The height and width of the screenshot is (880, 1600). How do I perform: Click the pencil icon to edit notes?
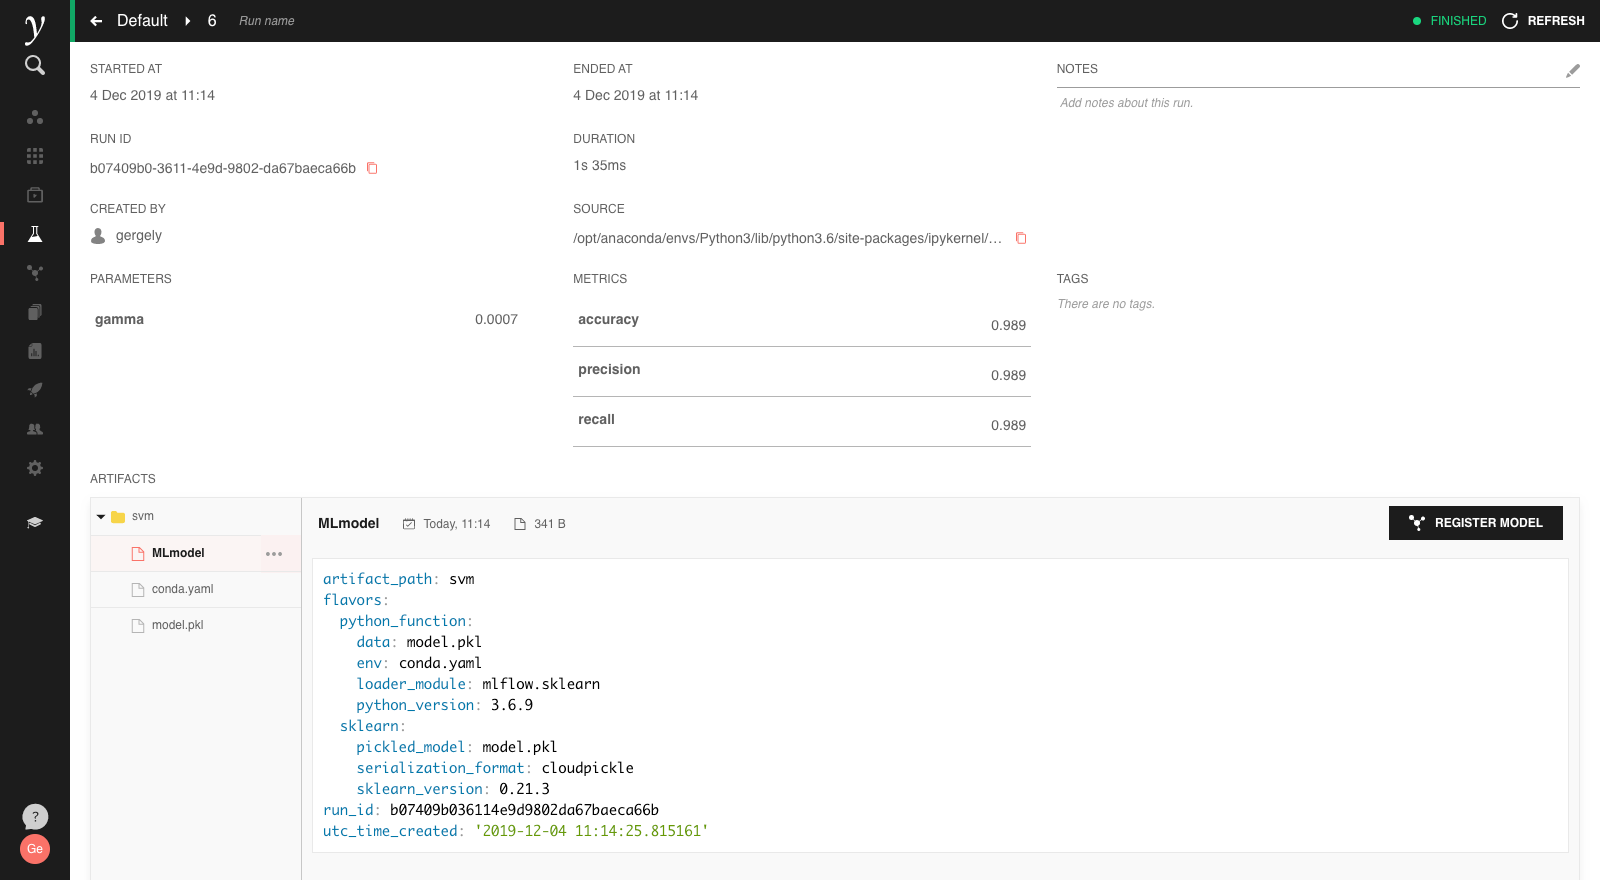point(1572,70)
